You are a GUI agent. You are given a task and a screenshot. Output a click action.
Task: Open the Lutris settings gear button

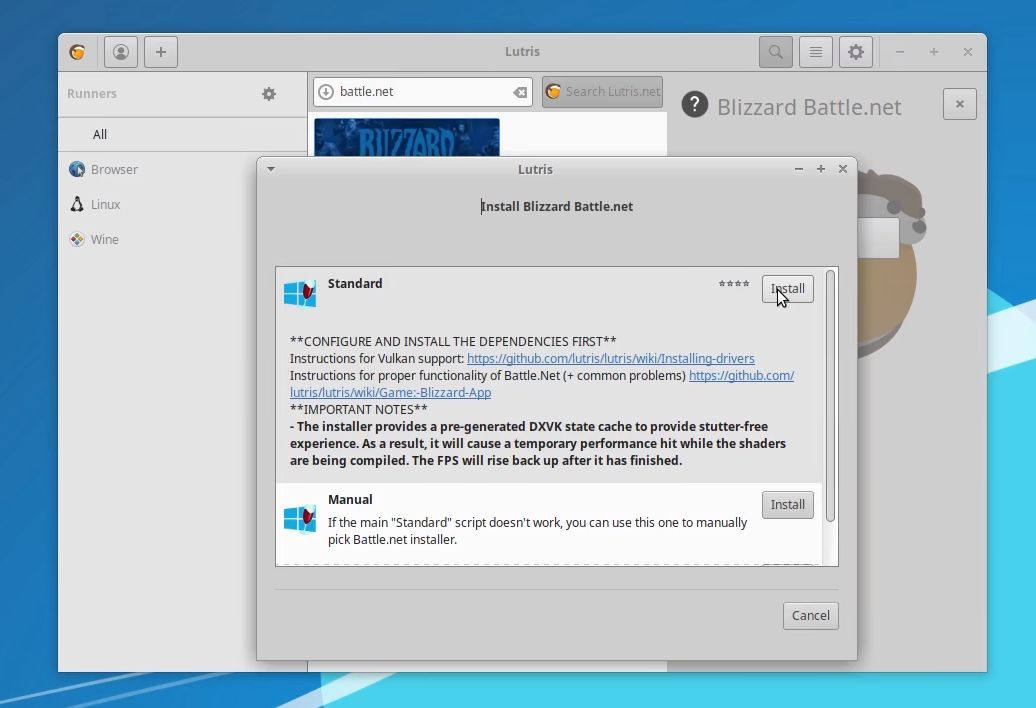coord(856,52)
